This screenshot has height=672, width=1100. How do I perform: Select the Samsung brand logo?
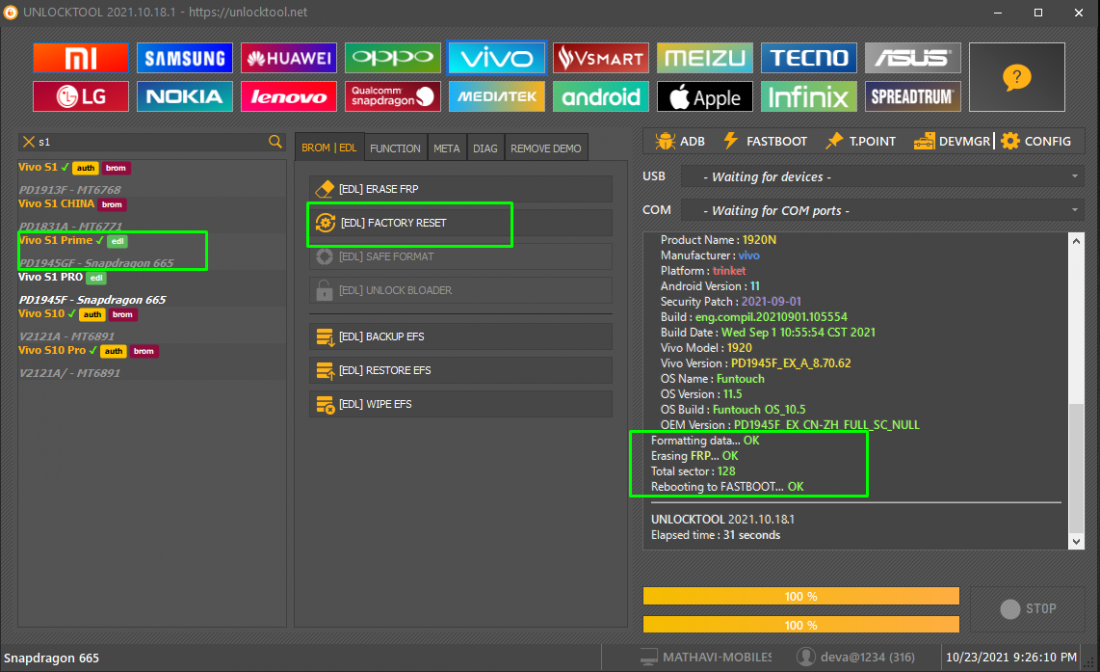[x=185, y=58]
